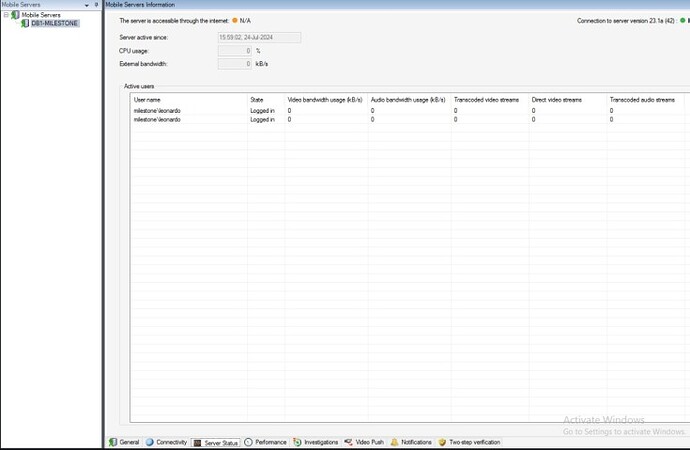Click the Video bandwidth usage column header
The width and height of the screenshot is (690, 450).
pyautogui.click(x=326, y=100)
